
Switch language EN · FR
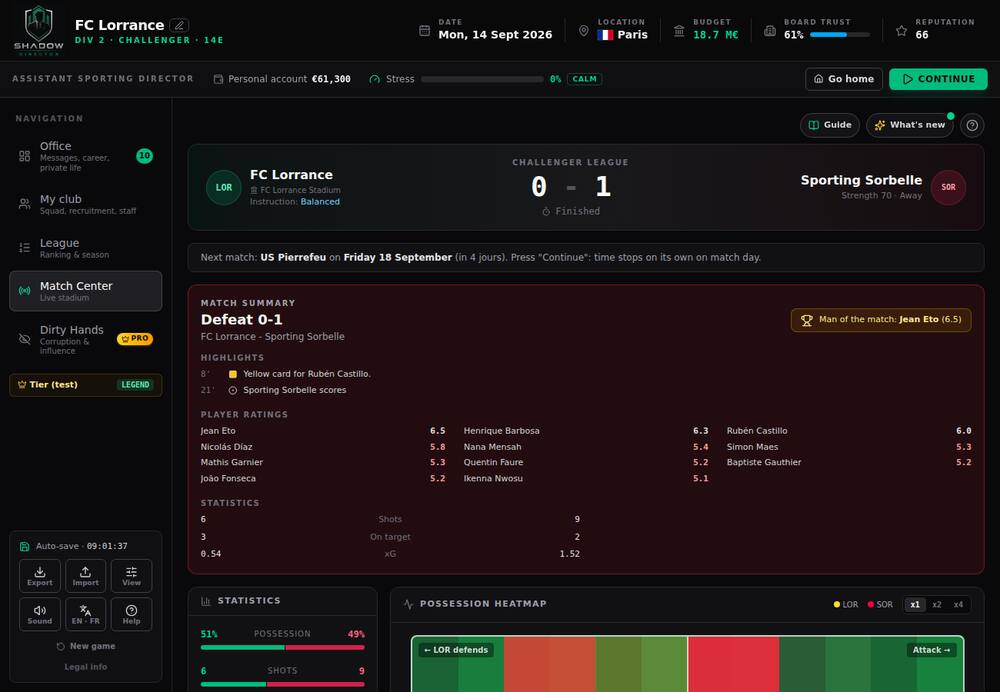click(85, 614)
